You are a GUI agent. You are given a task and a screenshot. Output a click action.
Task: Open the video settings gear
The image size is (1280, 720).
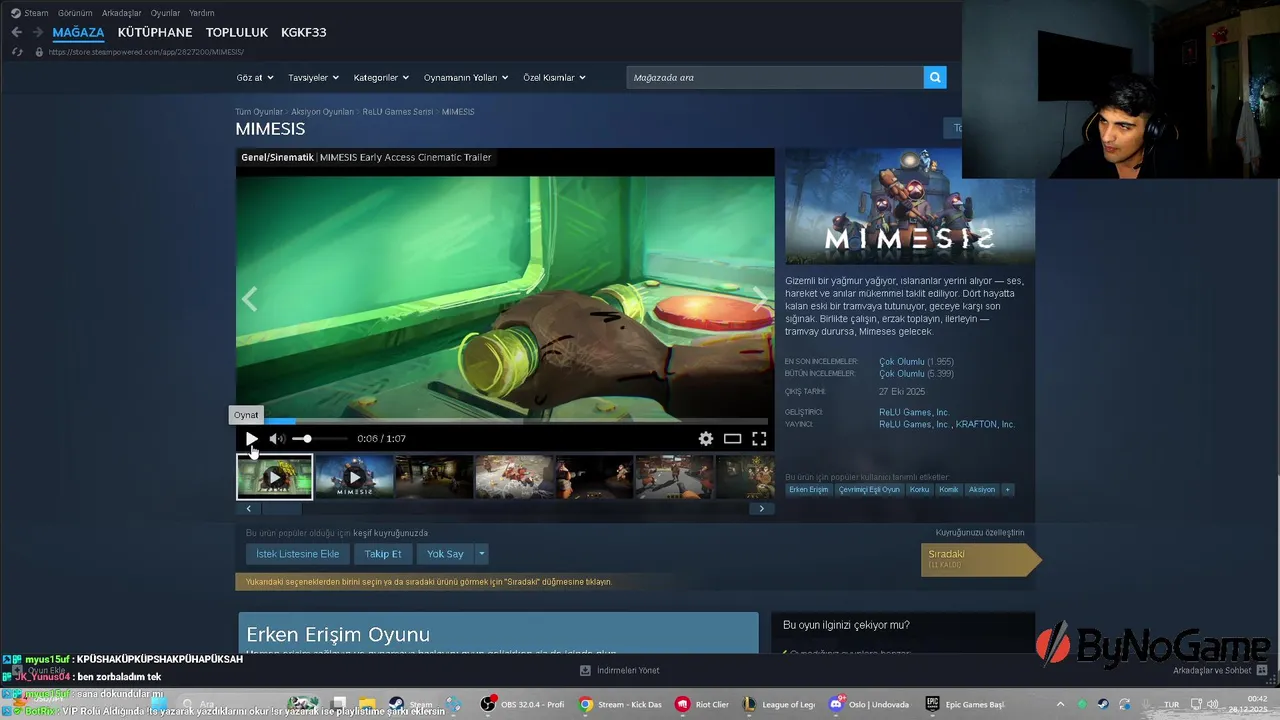click(x=706, y=438)
